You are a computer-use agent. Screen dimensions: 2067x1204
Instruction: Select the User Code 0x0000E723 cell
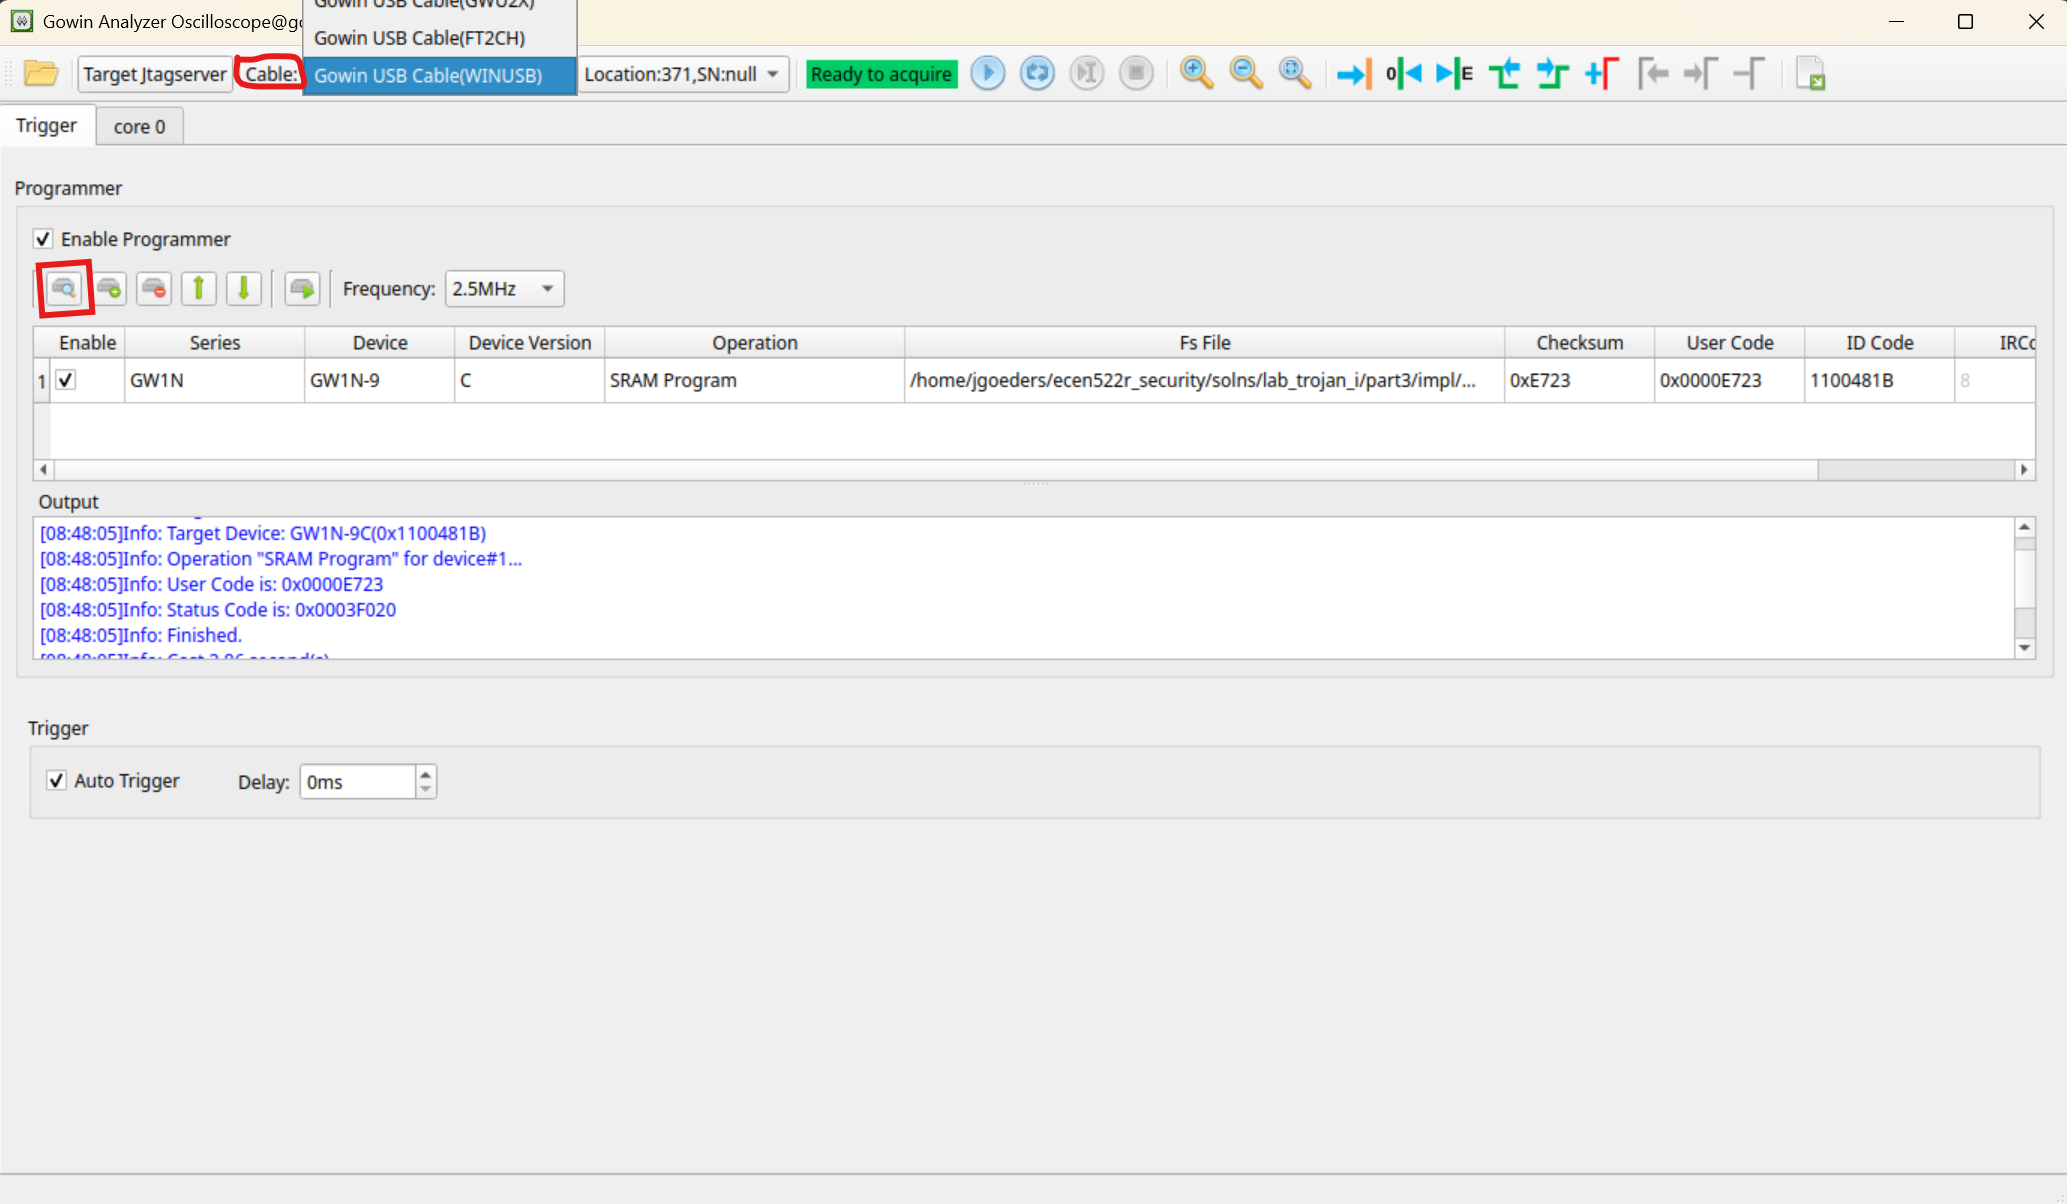pos(1729,380)
